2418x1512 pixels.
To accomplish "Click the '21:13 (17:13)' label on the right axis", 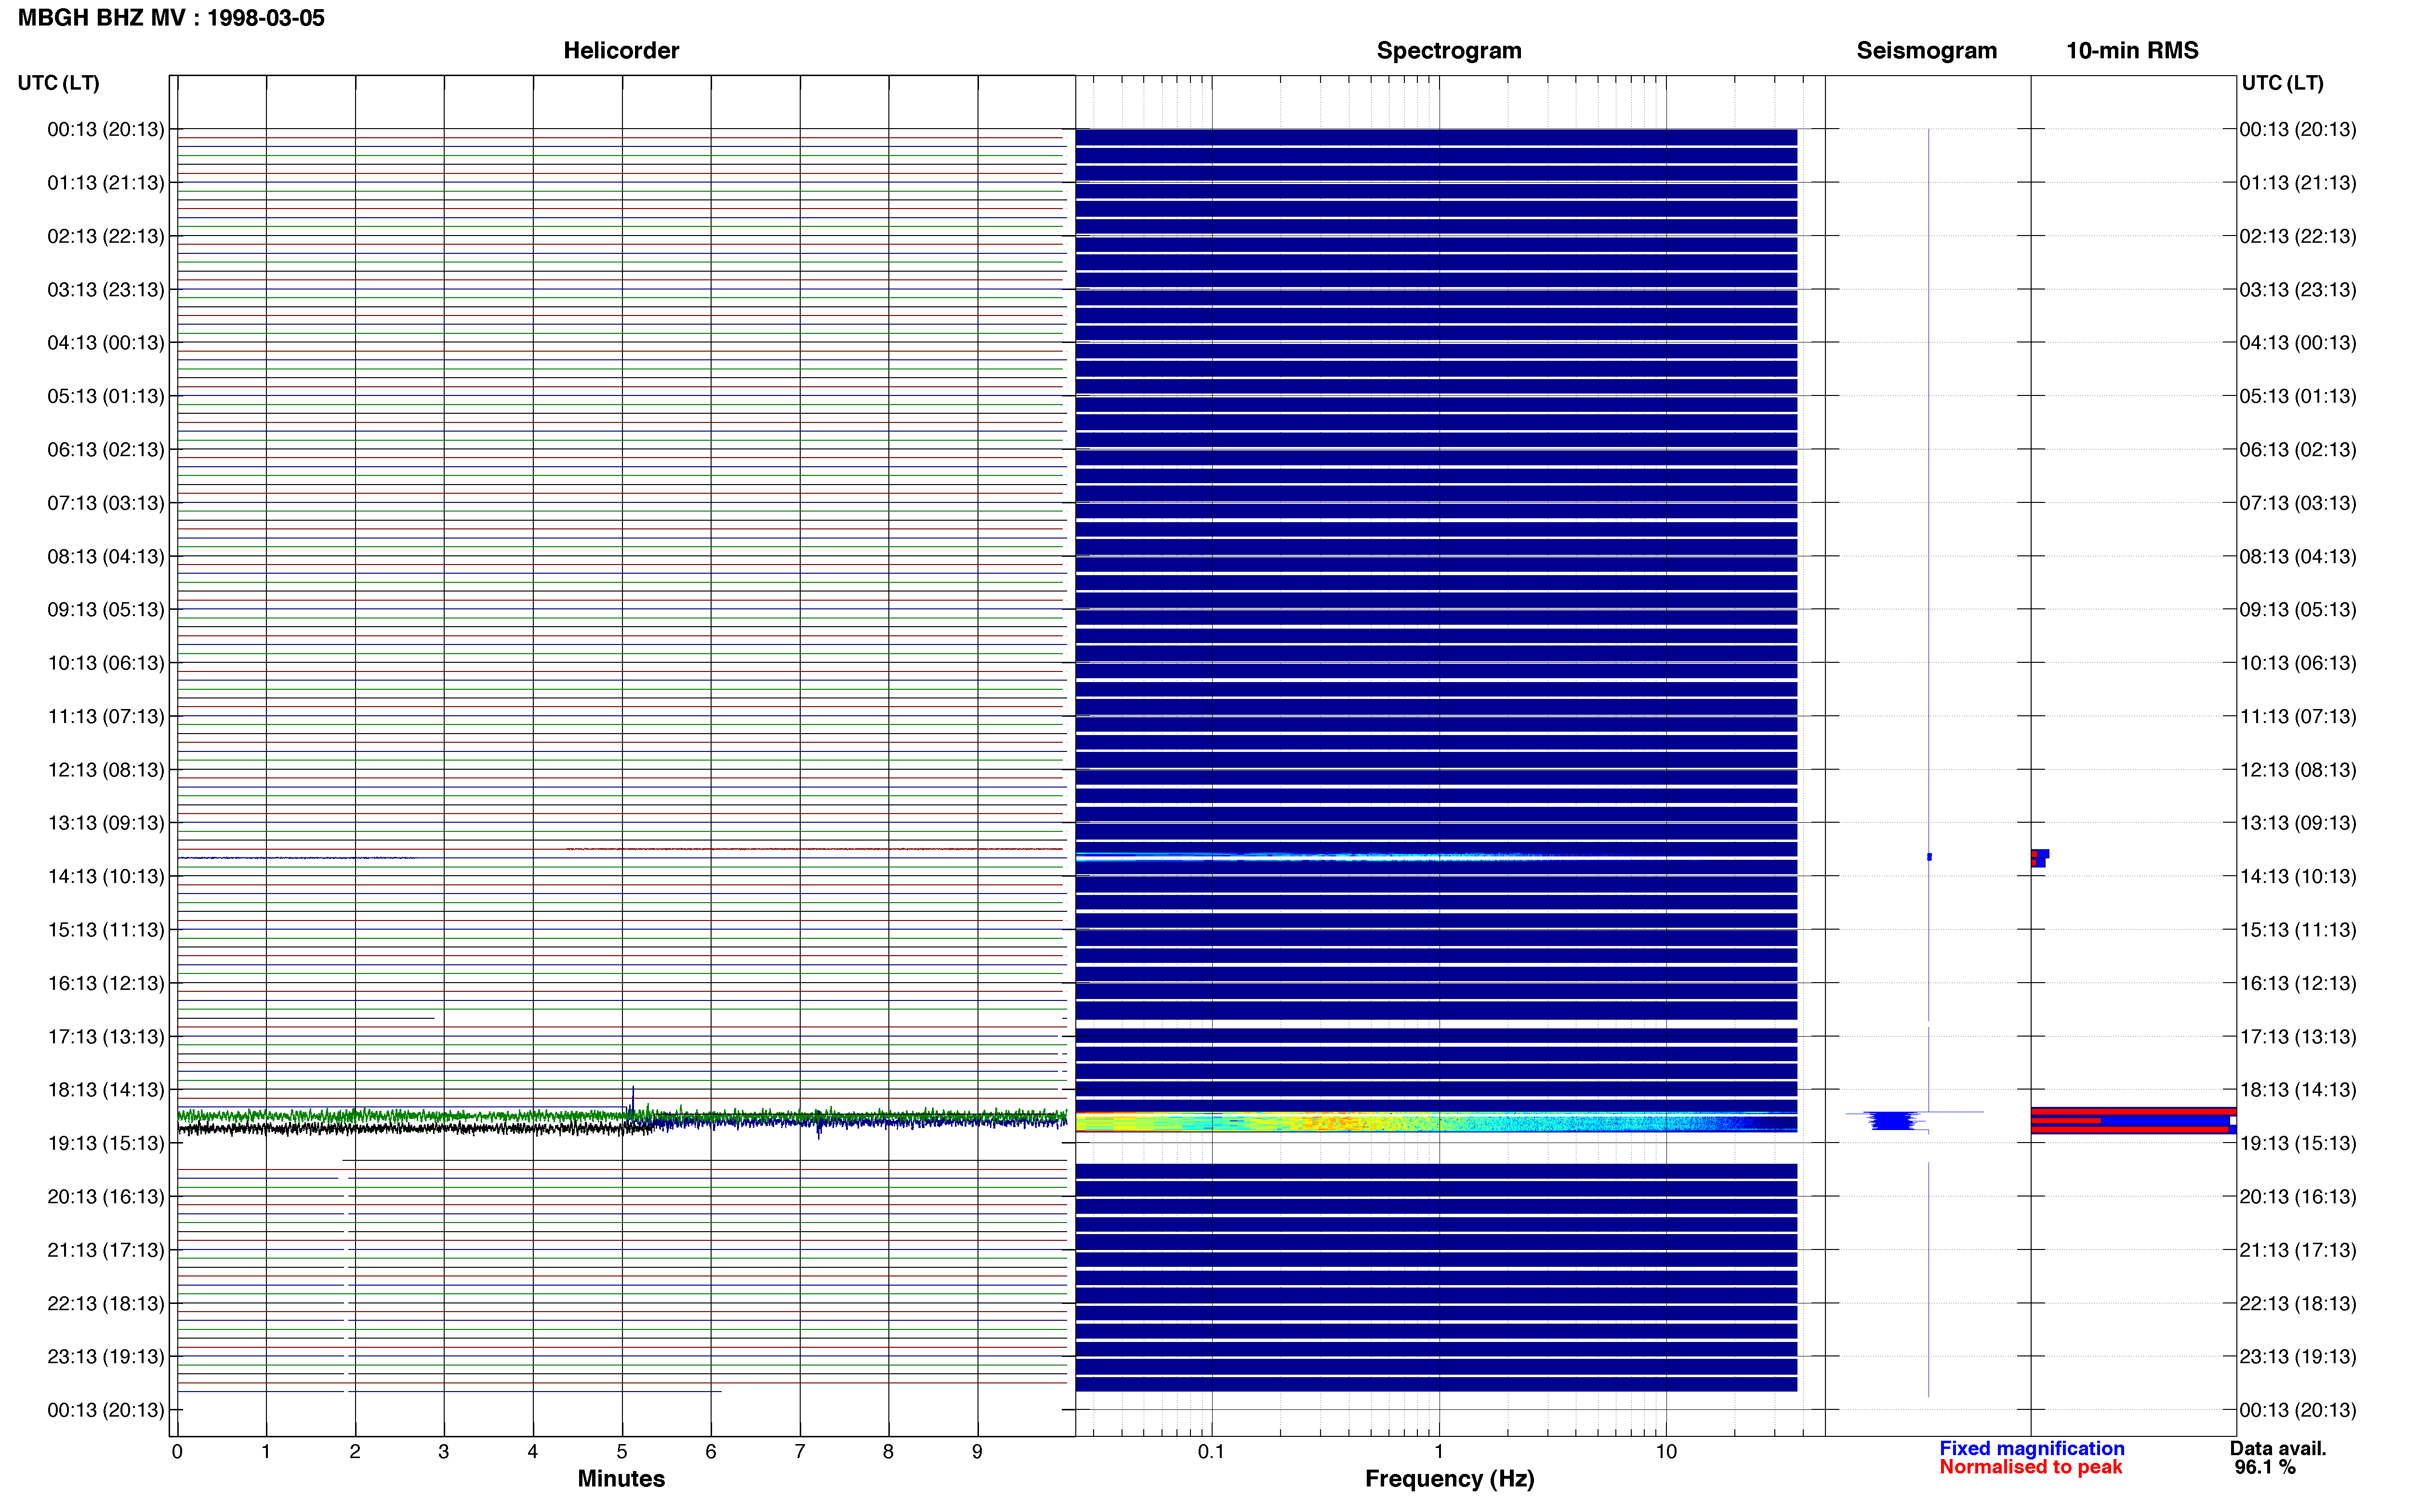I will pyautogui.click(x=2298, y=1250).
